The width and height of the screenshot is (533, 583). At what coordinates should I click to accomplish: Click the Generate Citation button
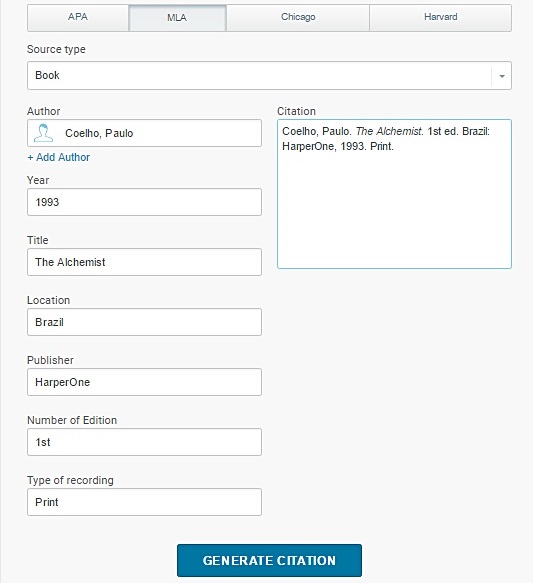[269, 560]
